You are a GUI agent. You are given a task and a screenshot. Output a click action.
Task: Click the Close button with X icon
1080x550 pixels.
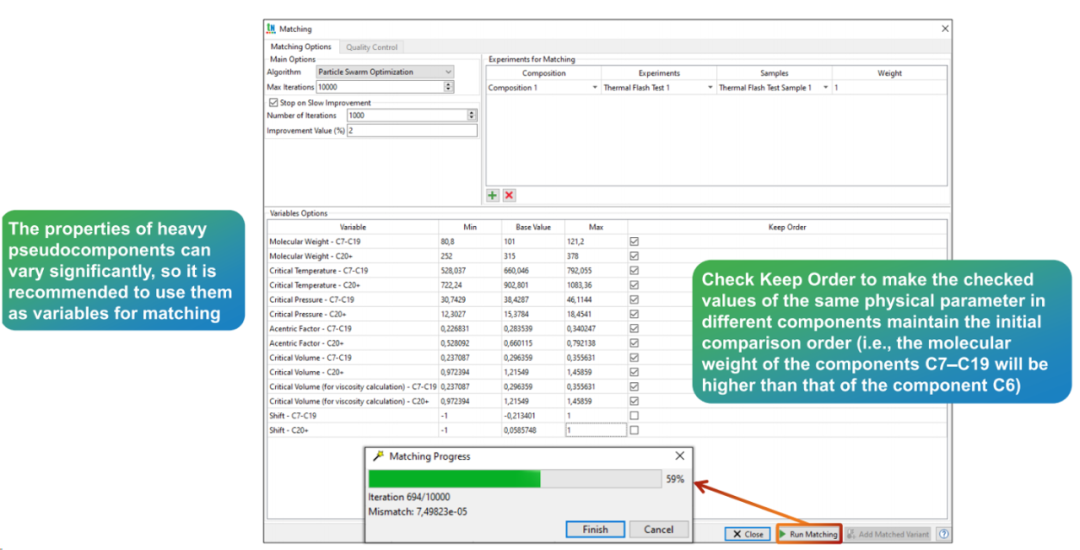[747, 534]
